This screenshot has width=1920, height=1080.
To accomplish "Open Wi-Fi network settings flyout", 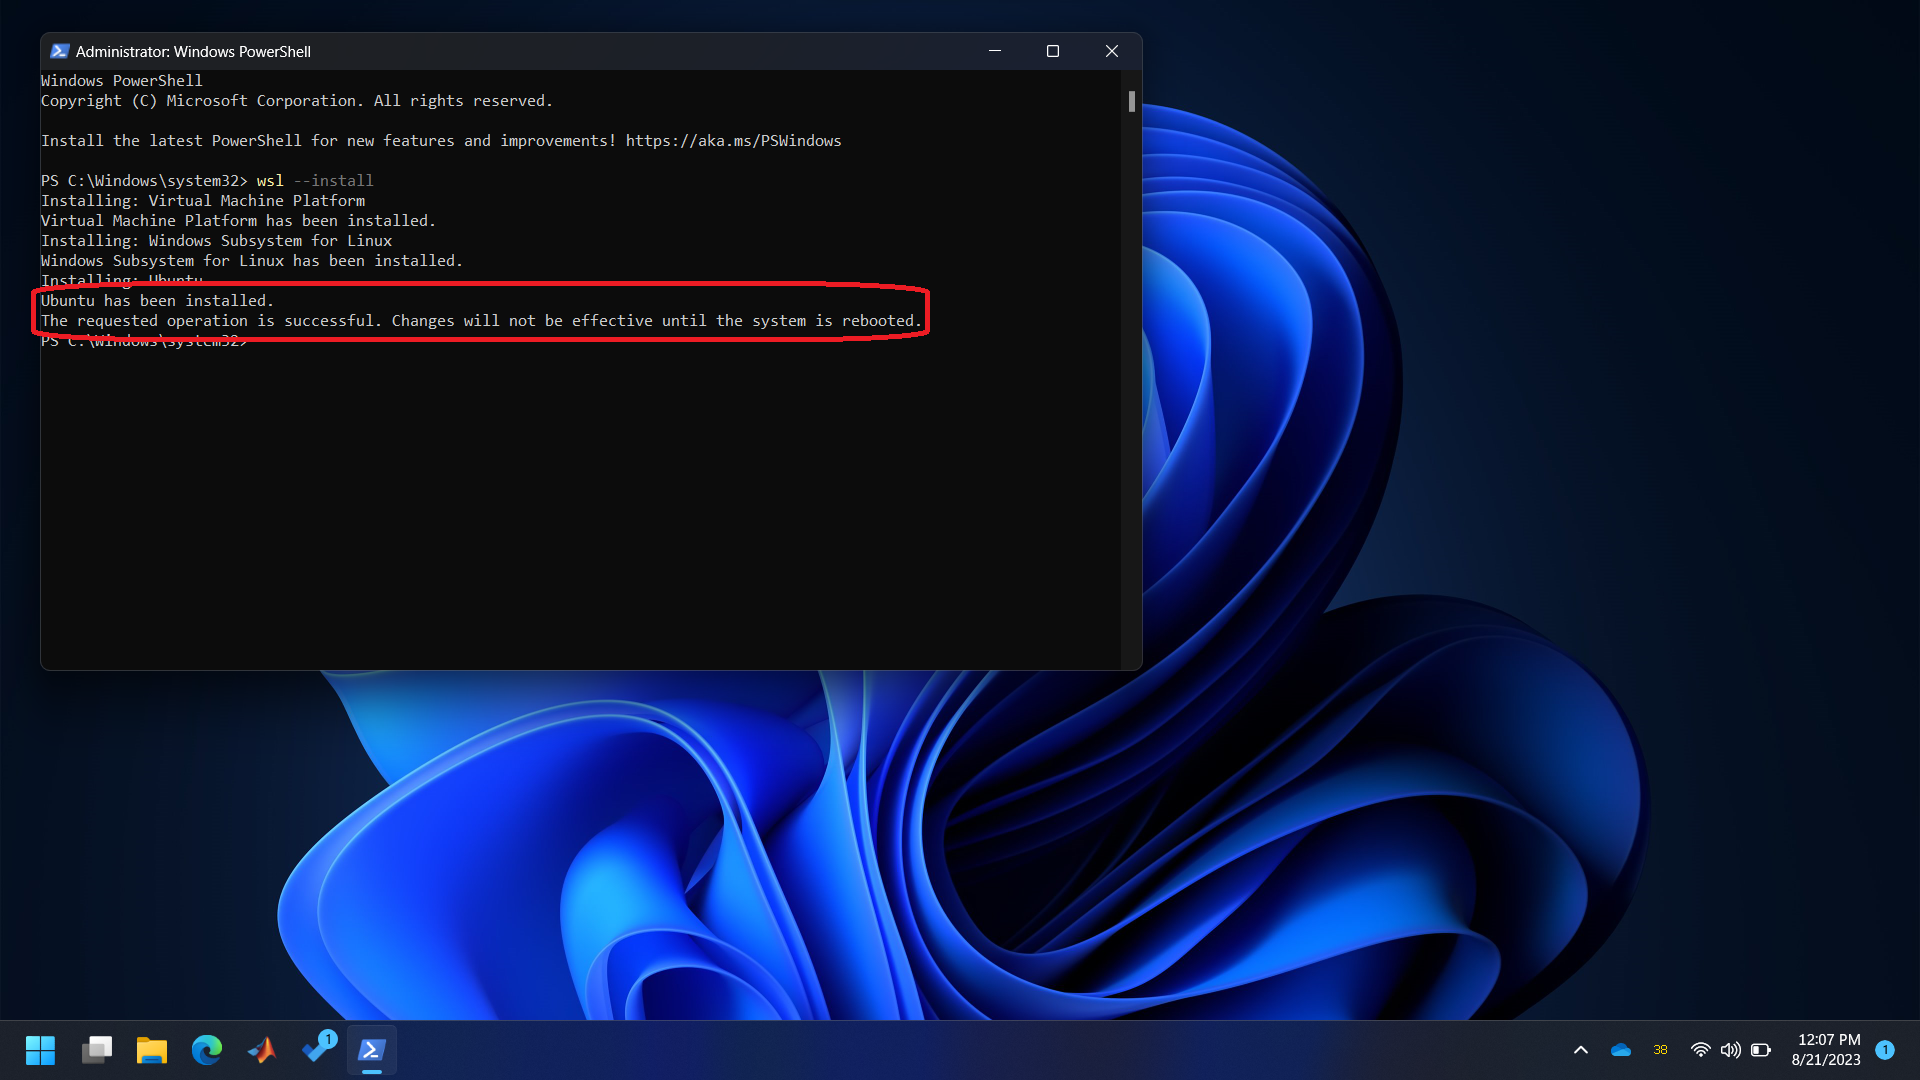I will [x=1700, y=1050].
